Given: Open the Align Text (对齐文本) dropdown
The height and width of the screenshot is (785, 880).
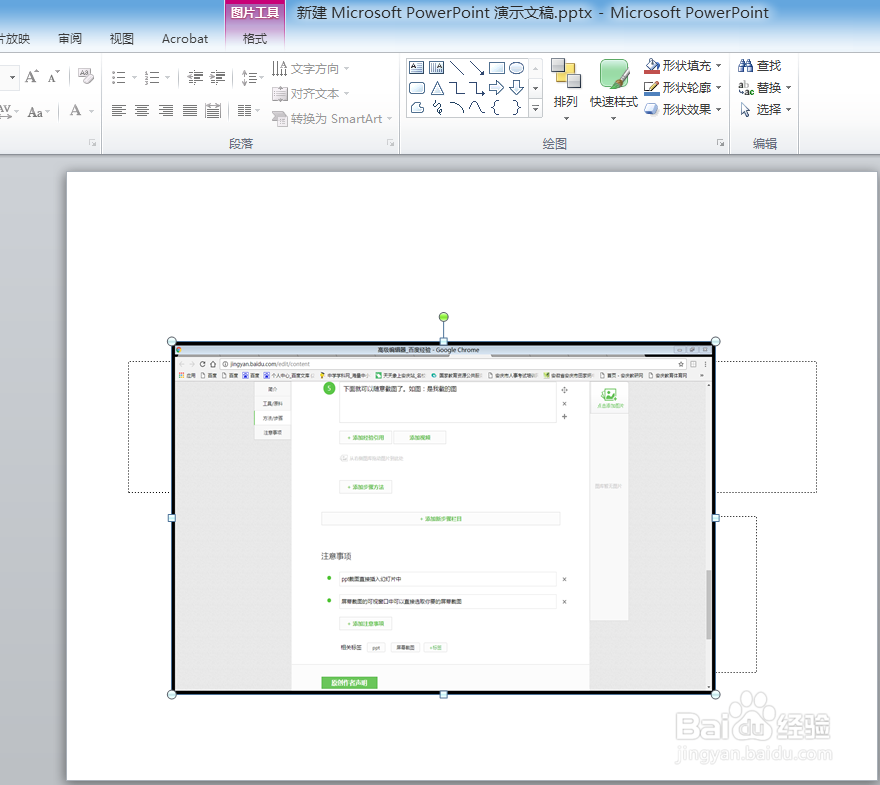Looking at the screenshot, I should point(311,94).
